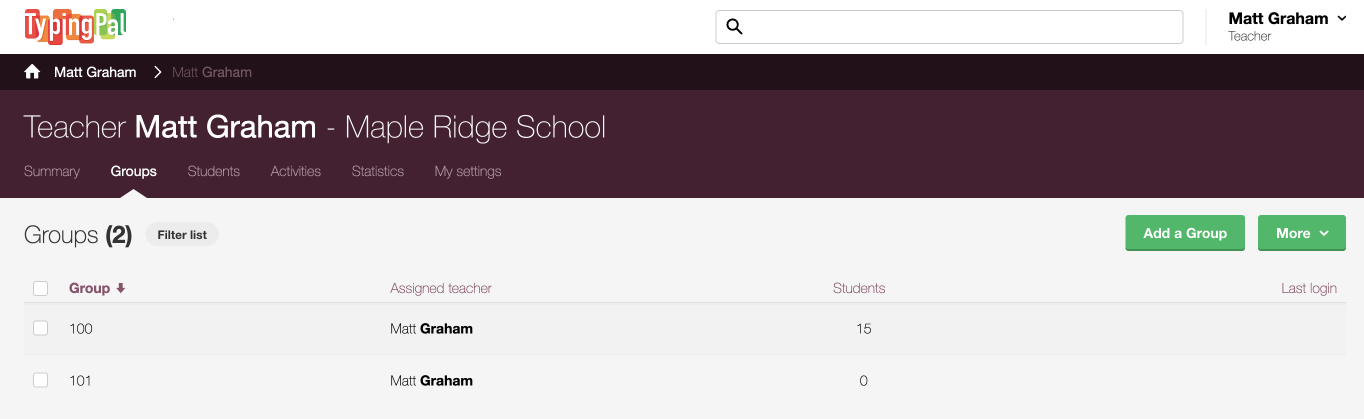Click the Add a Group button
This screenshot has width=1364, height=419.
[x=1185, y=233]
